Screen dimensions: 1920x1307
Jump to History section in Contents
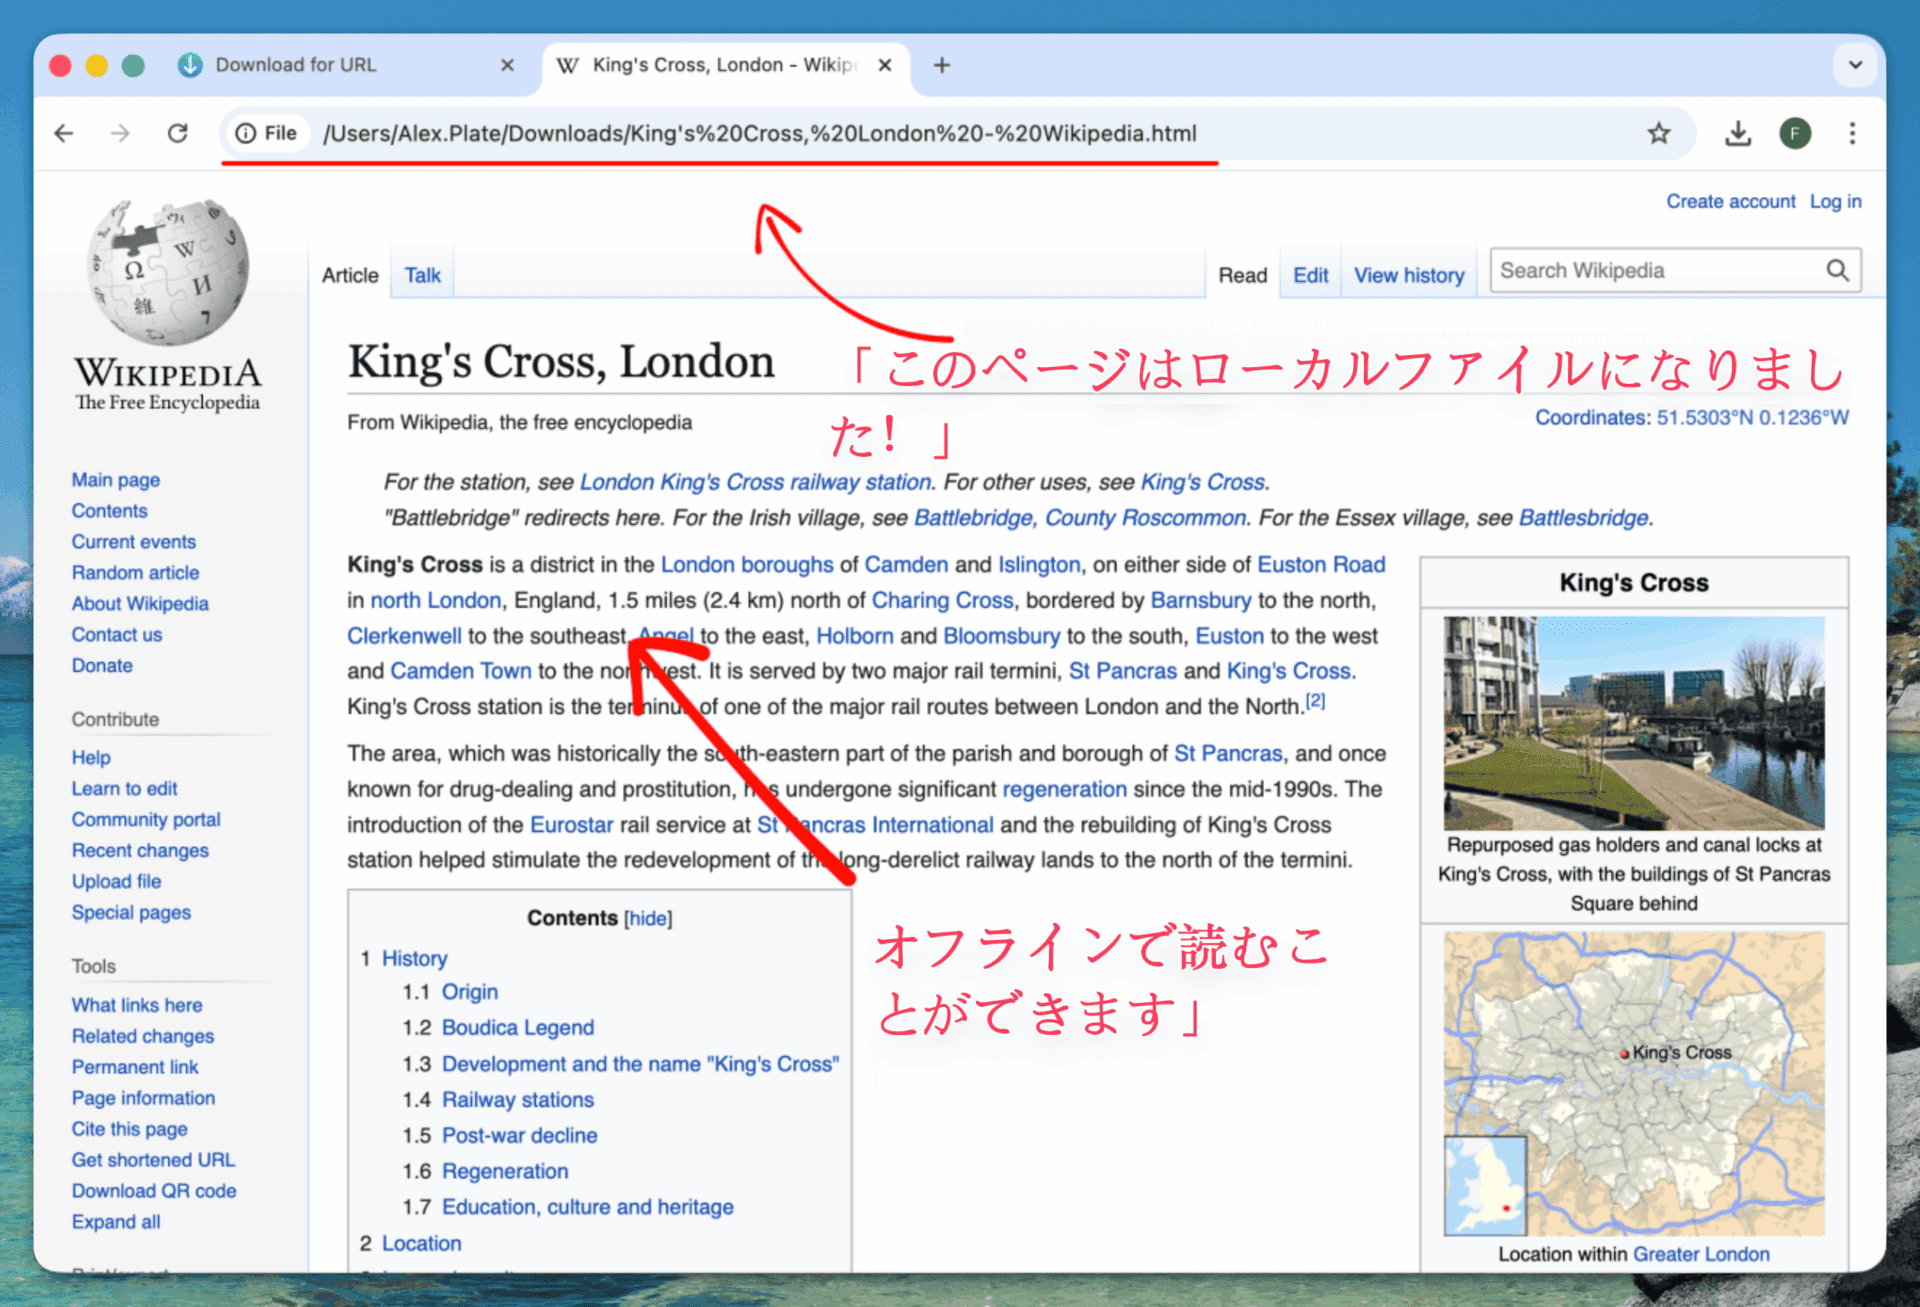tap(414, 958)
